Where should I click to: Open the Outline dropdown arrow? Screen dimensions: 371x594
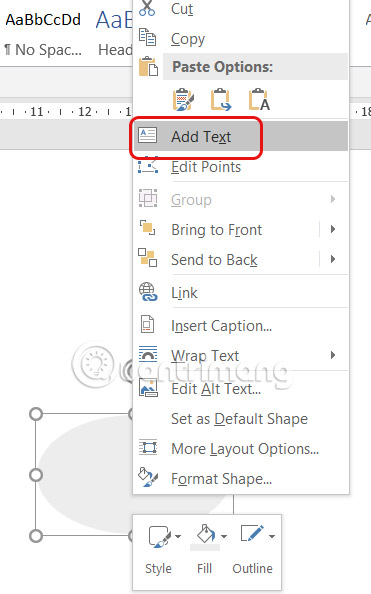click(272, 536)
